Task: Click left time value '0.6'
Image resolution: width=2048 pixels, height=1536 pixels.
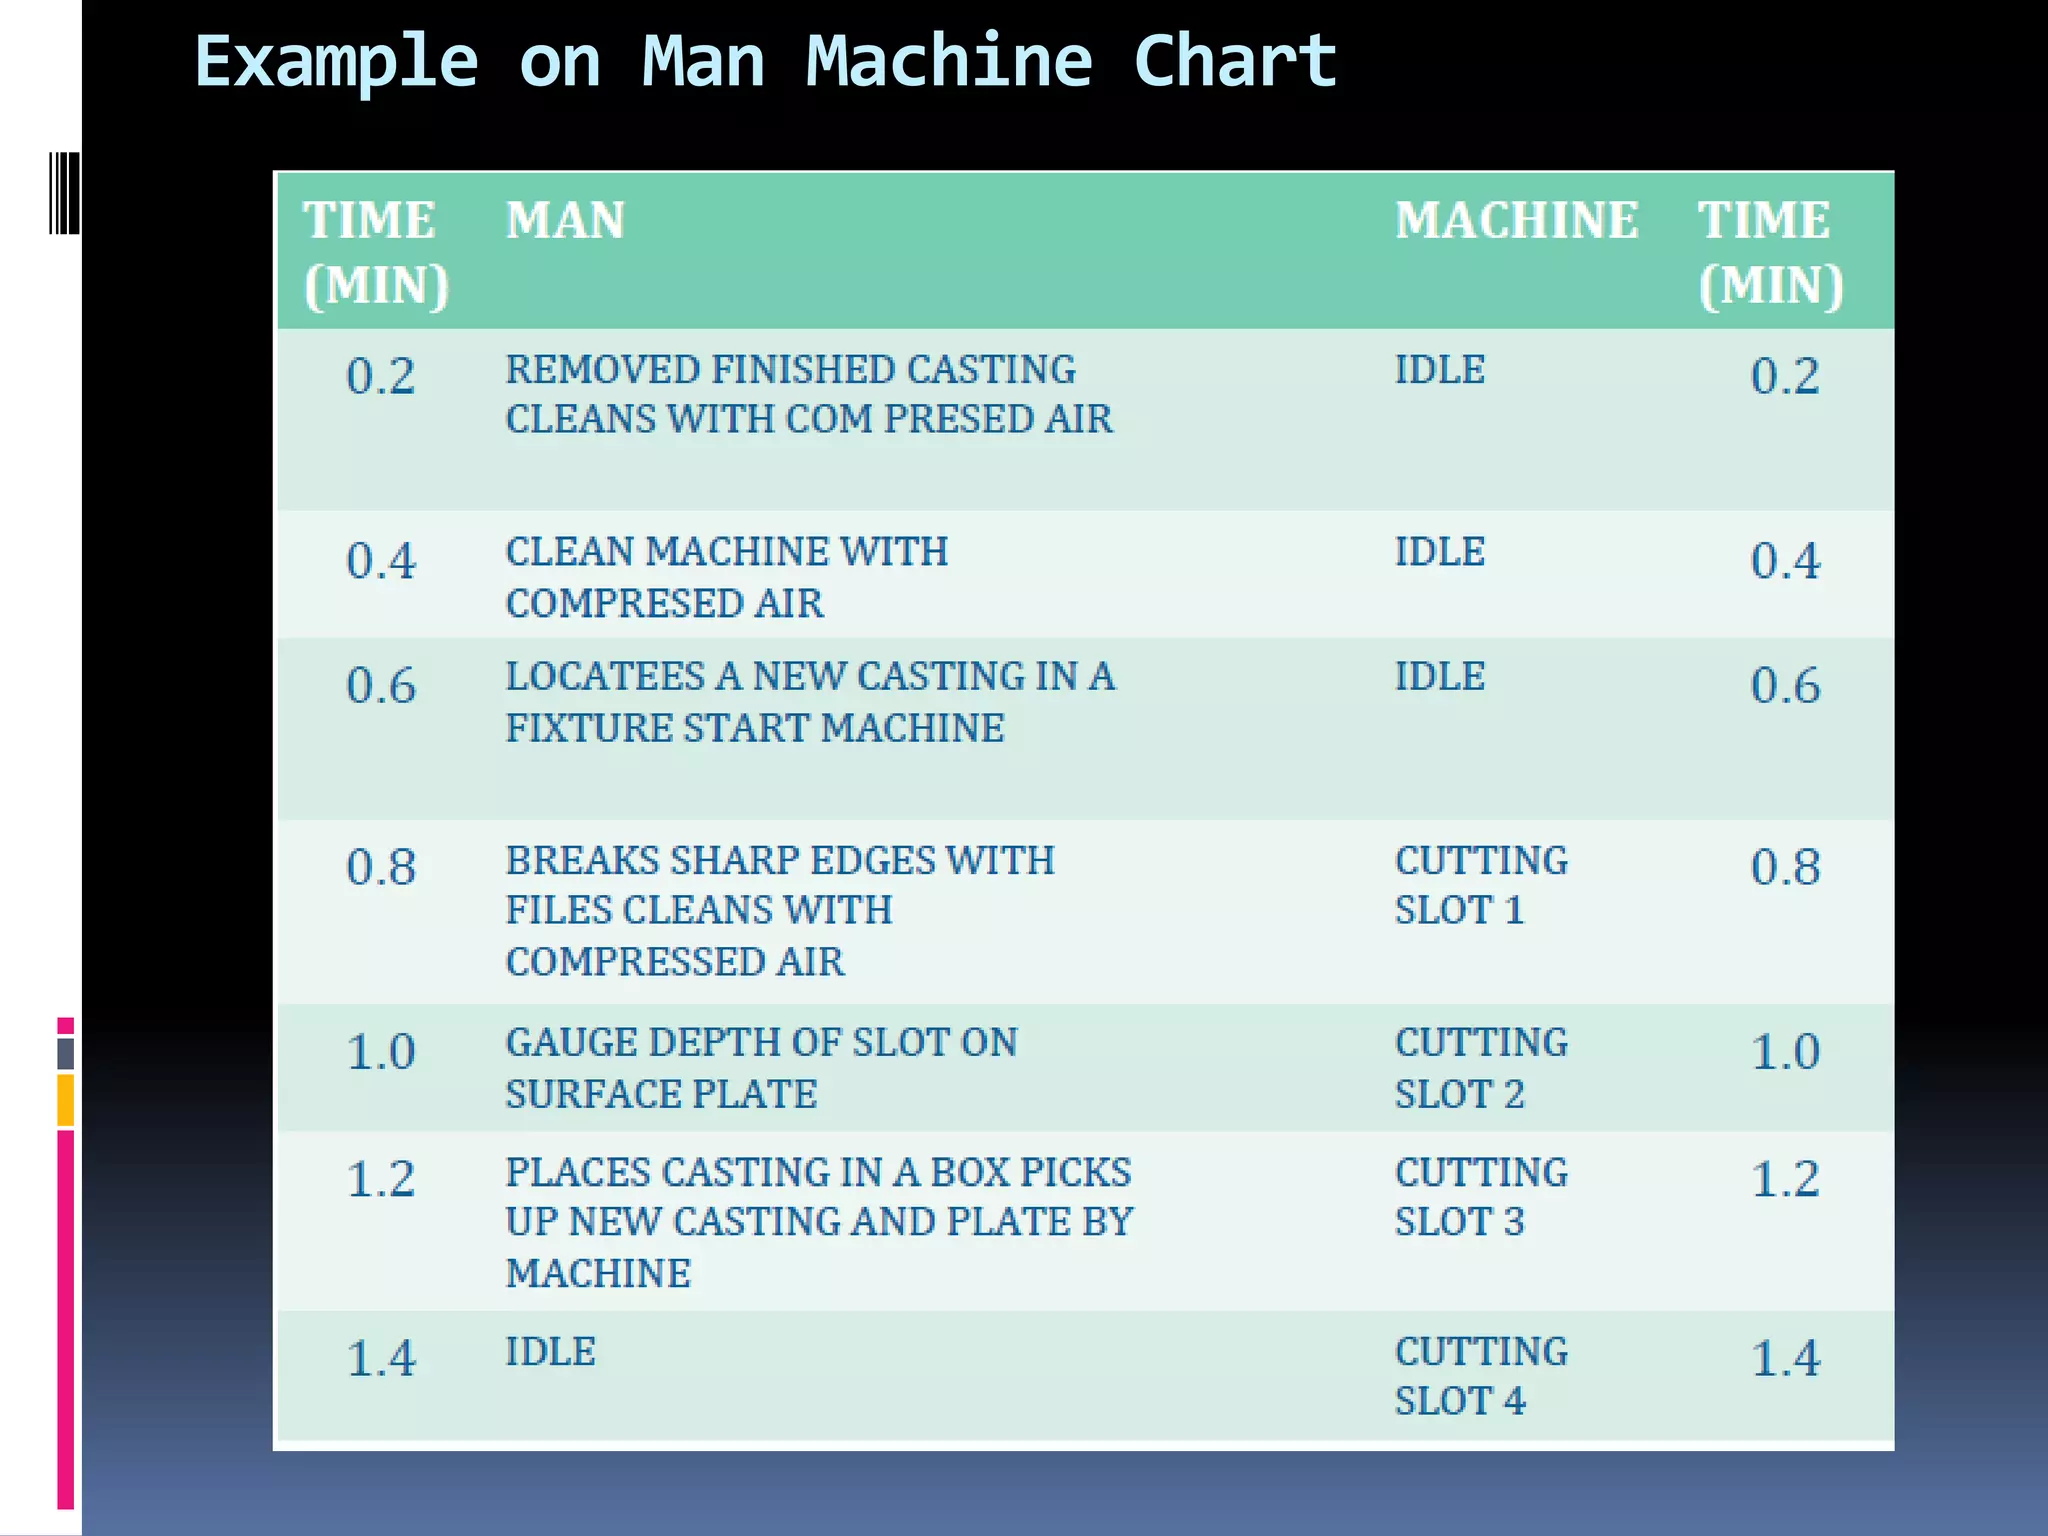Action: coord(381,685)
